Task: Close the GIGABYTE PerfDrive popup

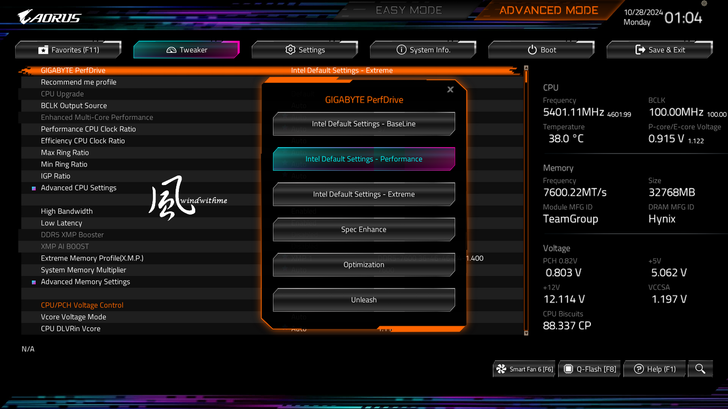Action: [450, 90]
